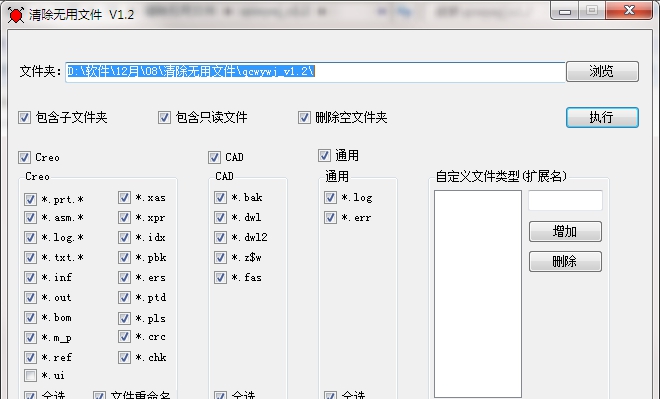Click the red bug application icon in title bar

point(16,15)
